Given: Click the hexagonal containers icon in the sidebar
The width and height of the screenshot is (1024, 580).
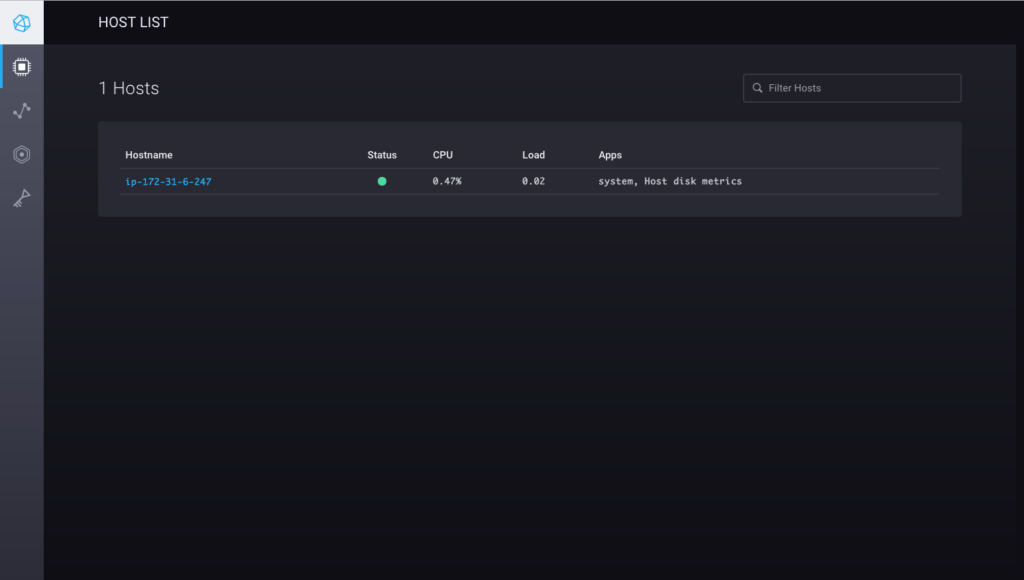Looking at the screenshot, I should (x=21, y=154).
